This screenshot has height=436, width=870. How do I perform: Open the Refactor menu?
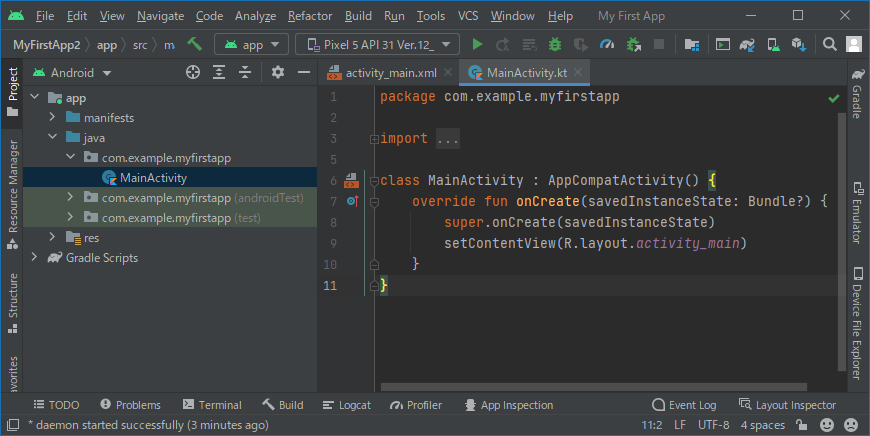click(310, 16)
